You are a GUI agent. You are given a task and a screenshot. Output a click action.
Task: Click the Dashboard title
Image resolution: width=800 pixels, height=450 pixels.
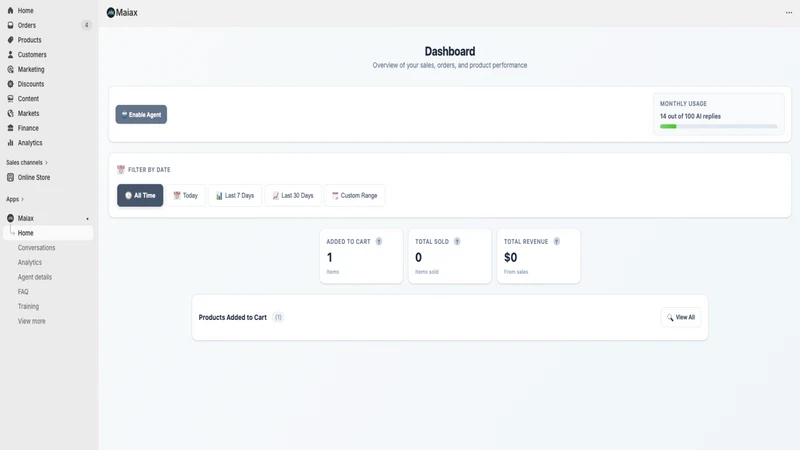450,52
